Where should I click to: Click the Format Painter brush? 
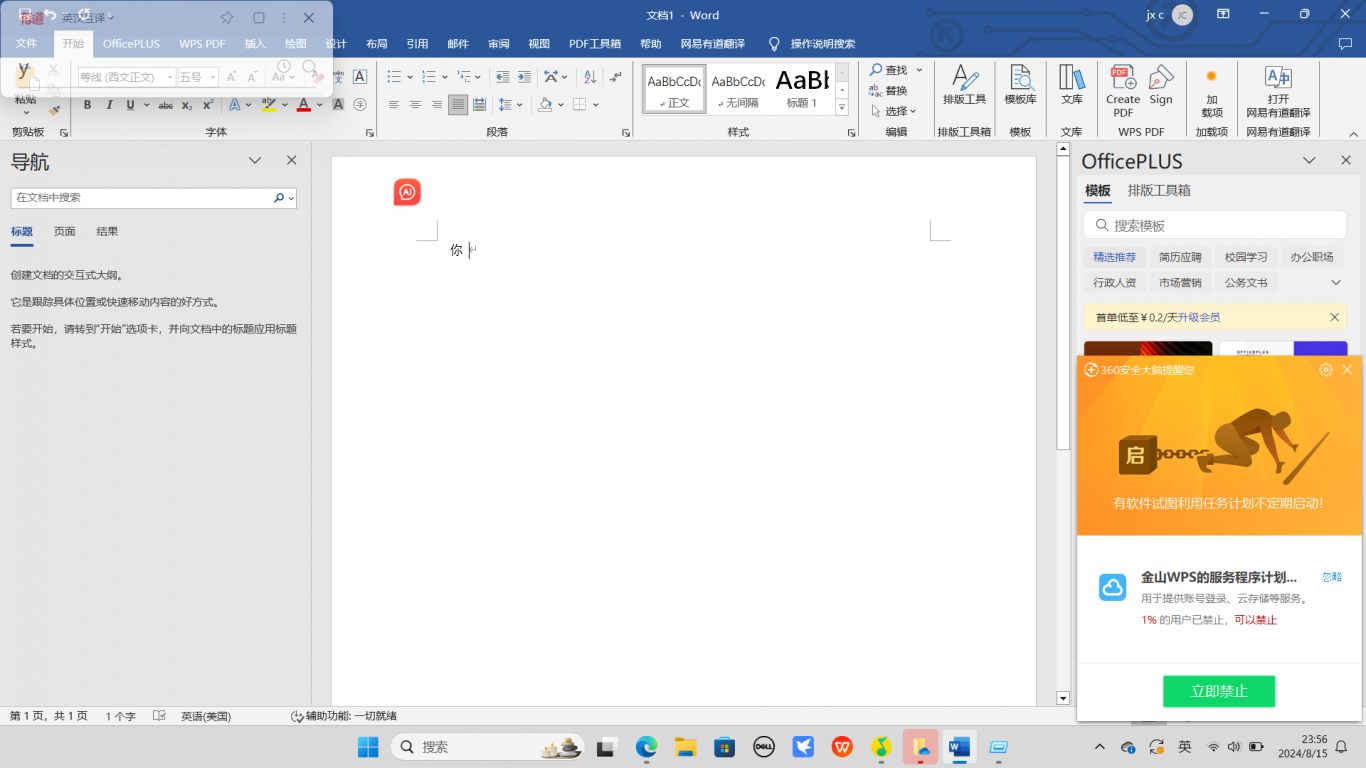click(x=54, y=110)
